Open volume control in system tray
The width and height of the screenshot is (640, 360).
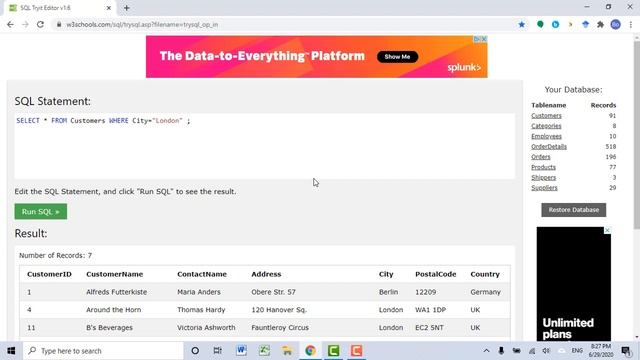[546, 351]
